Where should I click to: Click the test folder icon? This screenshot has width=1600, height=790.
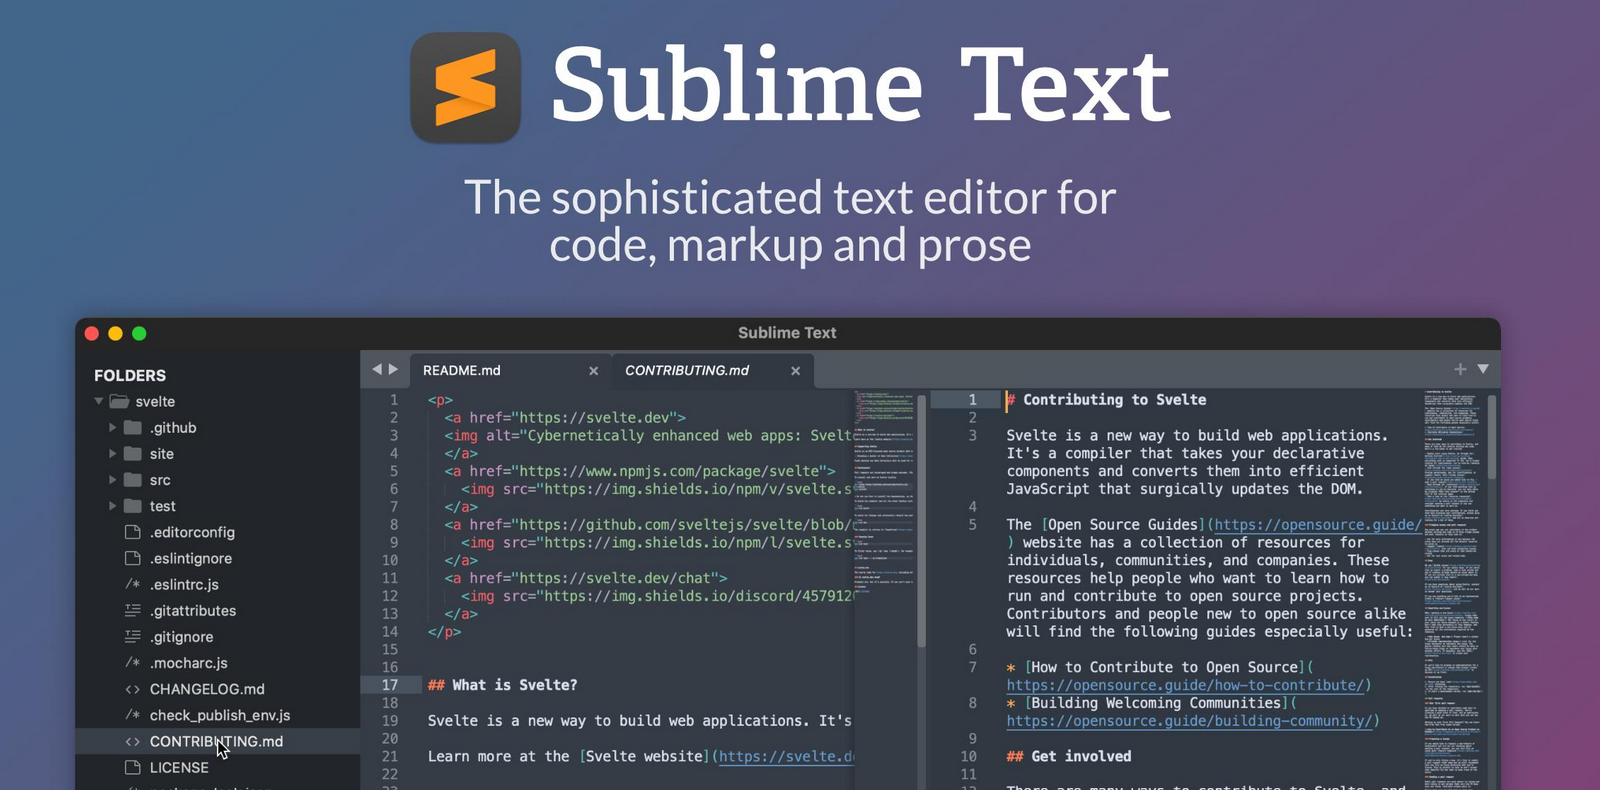tap(132, 506)
